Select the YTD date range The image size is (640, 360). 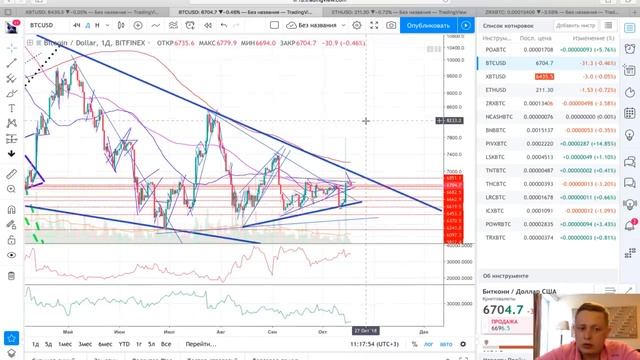pos(124,344)
